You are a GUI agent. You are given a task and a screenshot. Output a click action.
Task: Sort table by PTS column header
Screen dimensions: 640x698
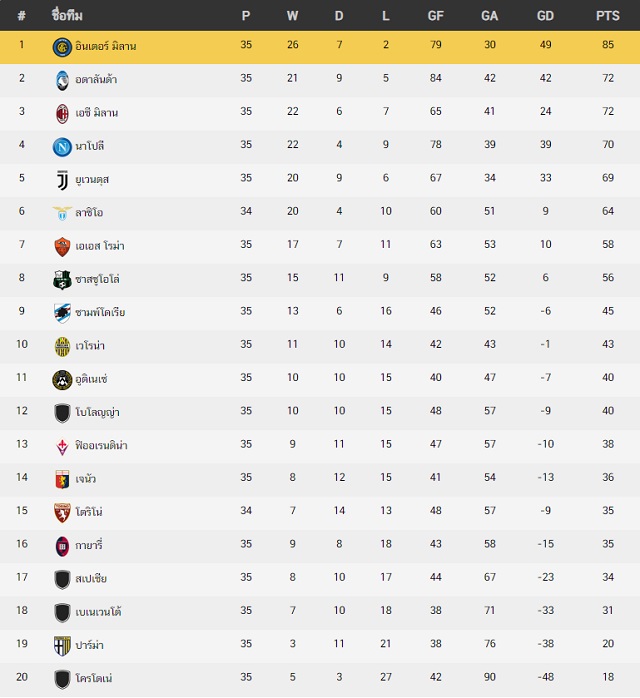coord(608,16)
